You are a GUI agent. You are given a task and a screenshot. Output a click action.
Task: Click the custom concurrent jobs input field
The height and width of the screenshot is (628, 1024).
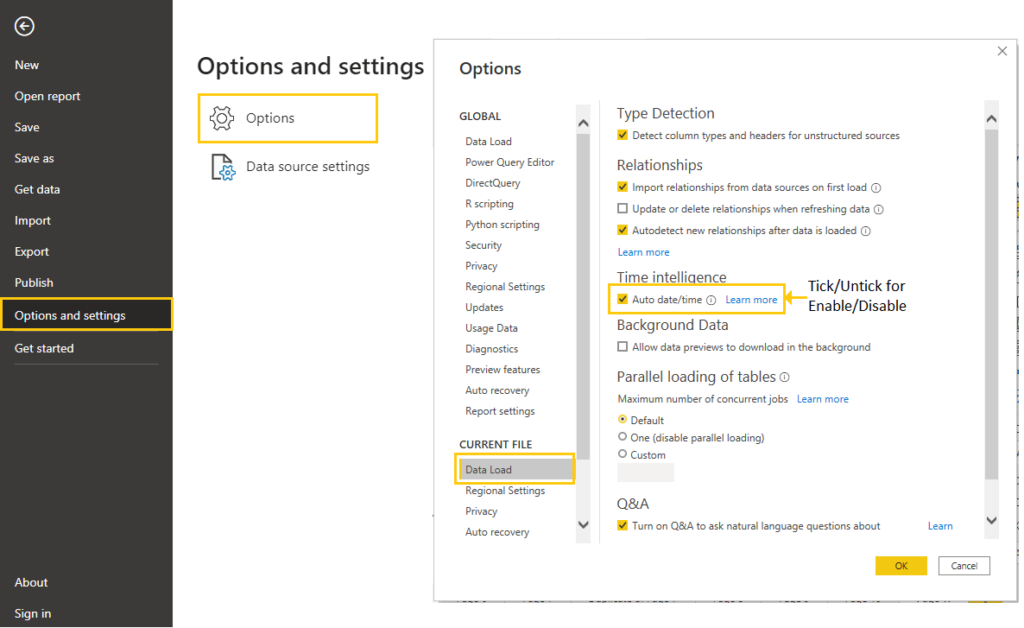[x=645, y=473]
